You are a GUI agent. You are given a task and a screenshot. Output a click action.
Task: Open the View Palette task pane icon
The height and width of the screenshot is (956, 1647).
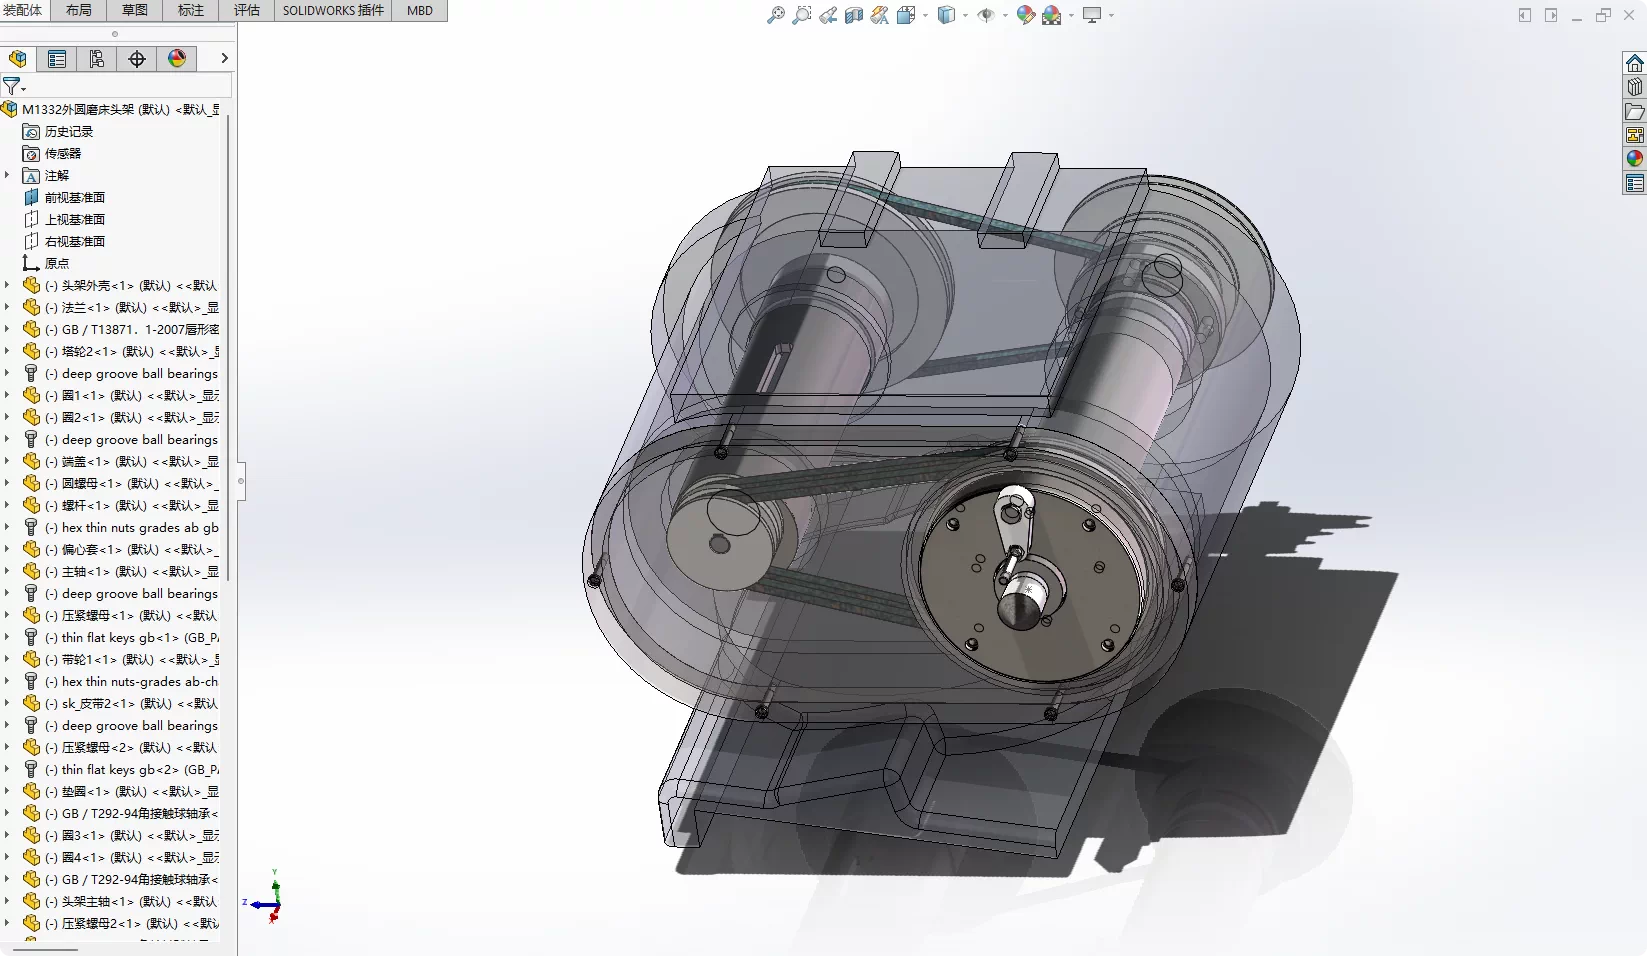click(1634, 135)
